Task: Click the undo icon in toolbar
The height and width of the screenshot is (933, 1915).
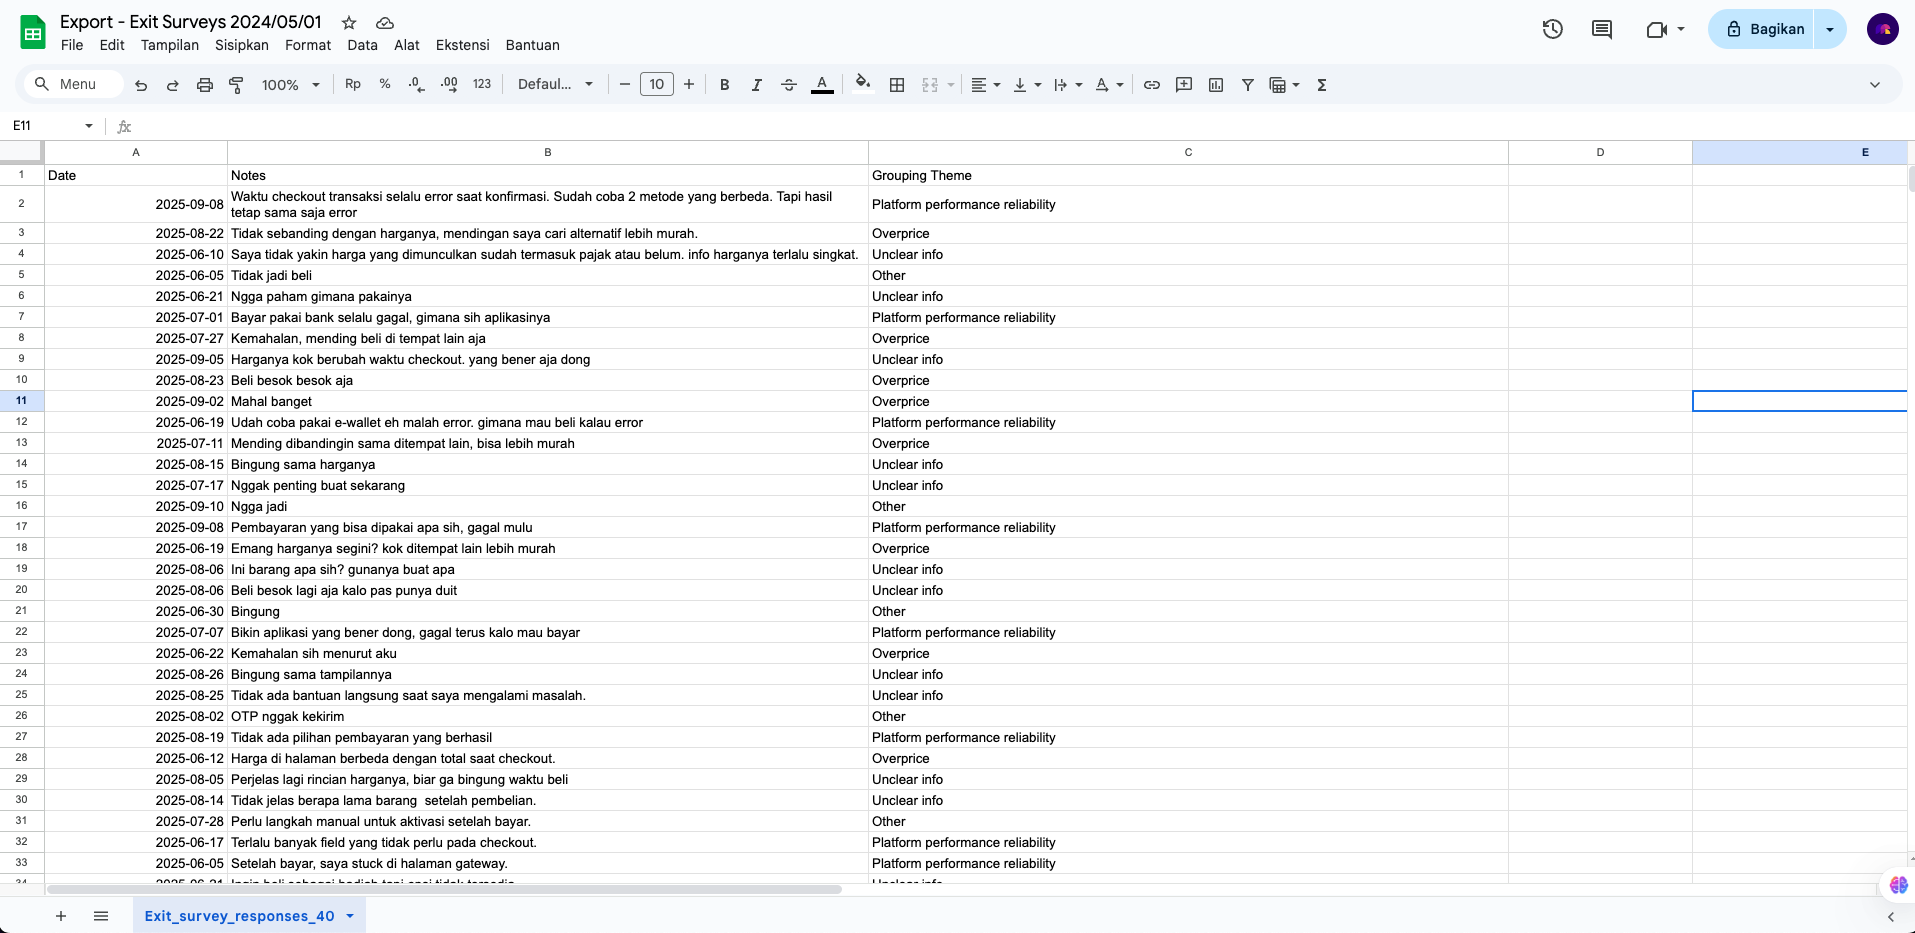Action: 141,85
